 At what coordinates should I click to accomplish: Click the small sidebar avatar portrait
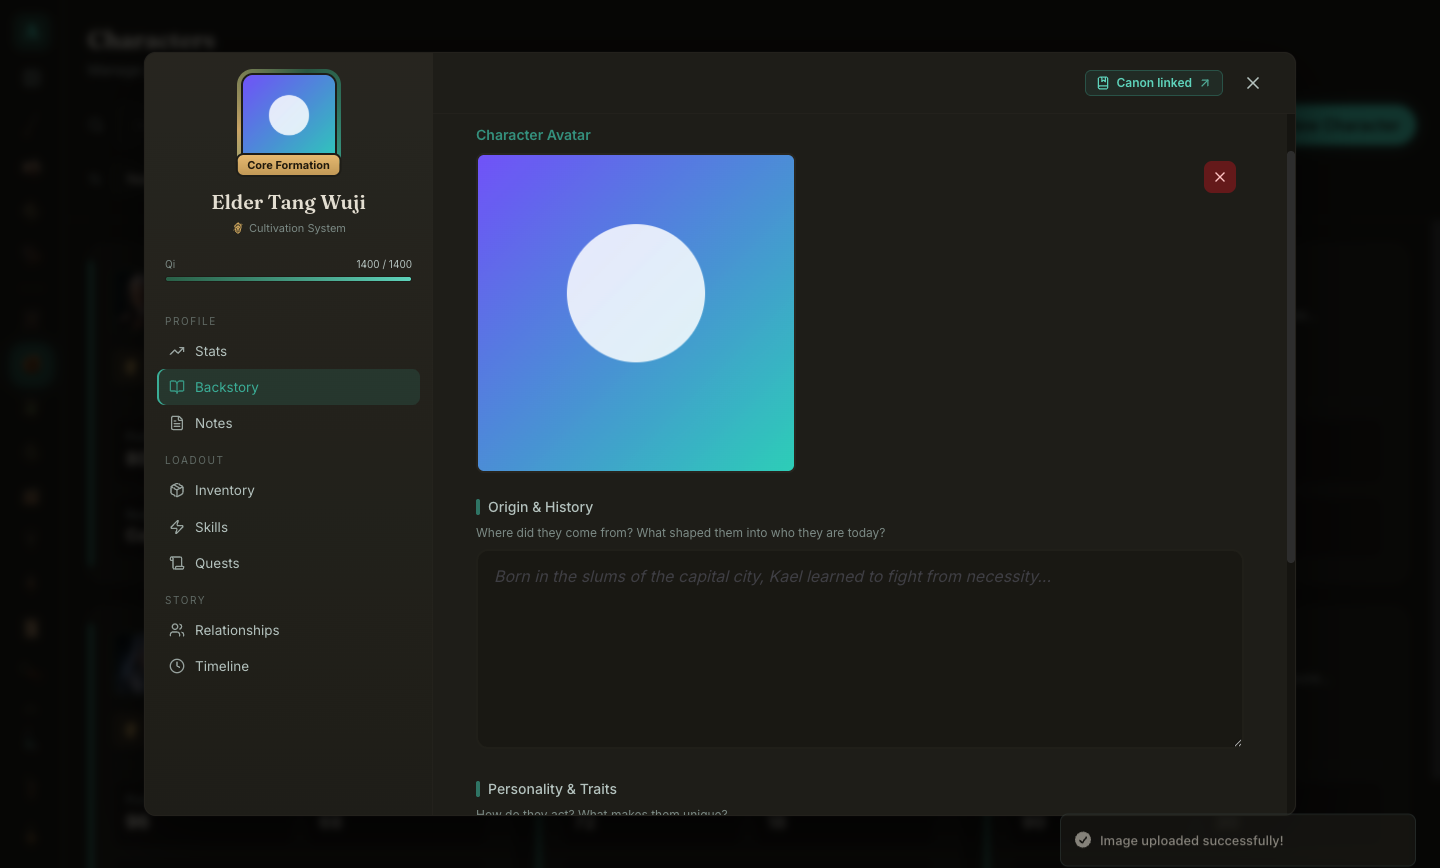(x=289, y=115)
